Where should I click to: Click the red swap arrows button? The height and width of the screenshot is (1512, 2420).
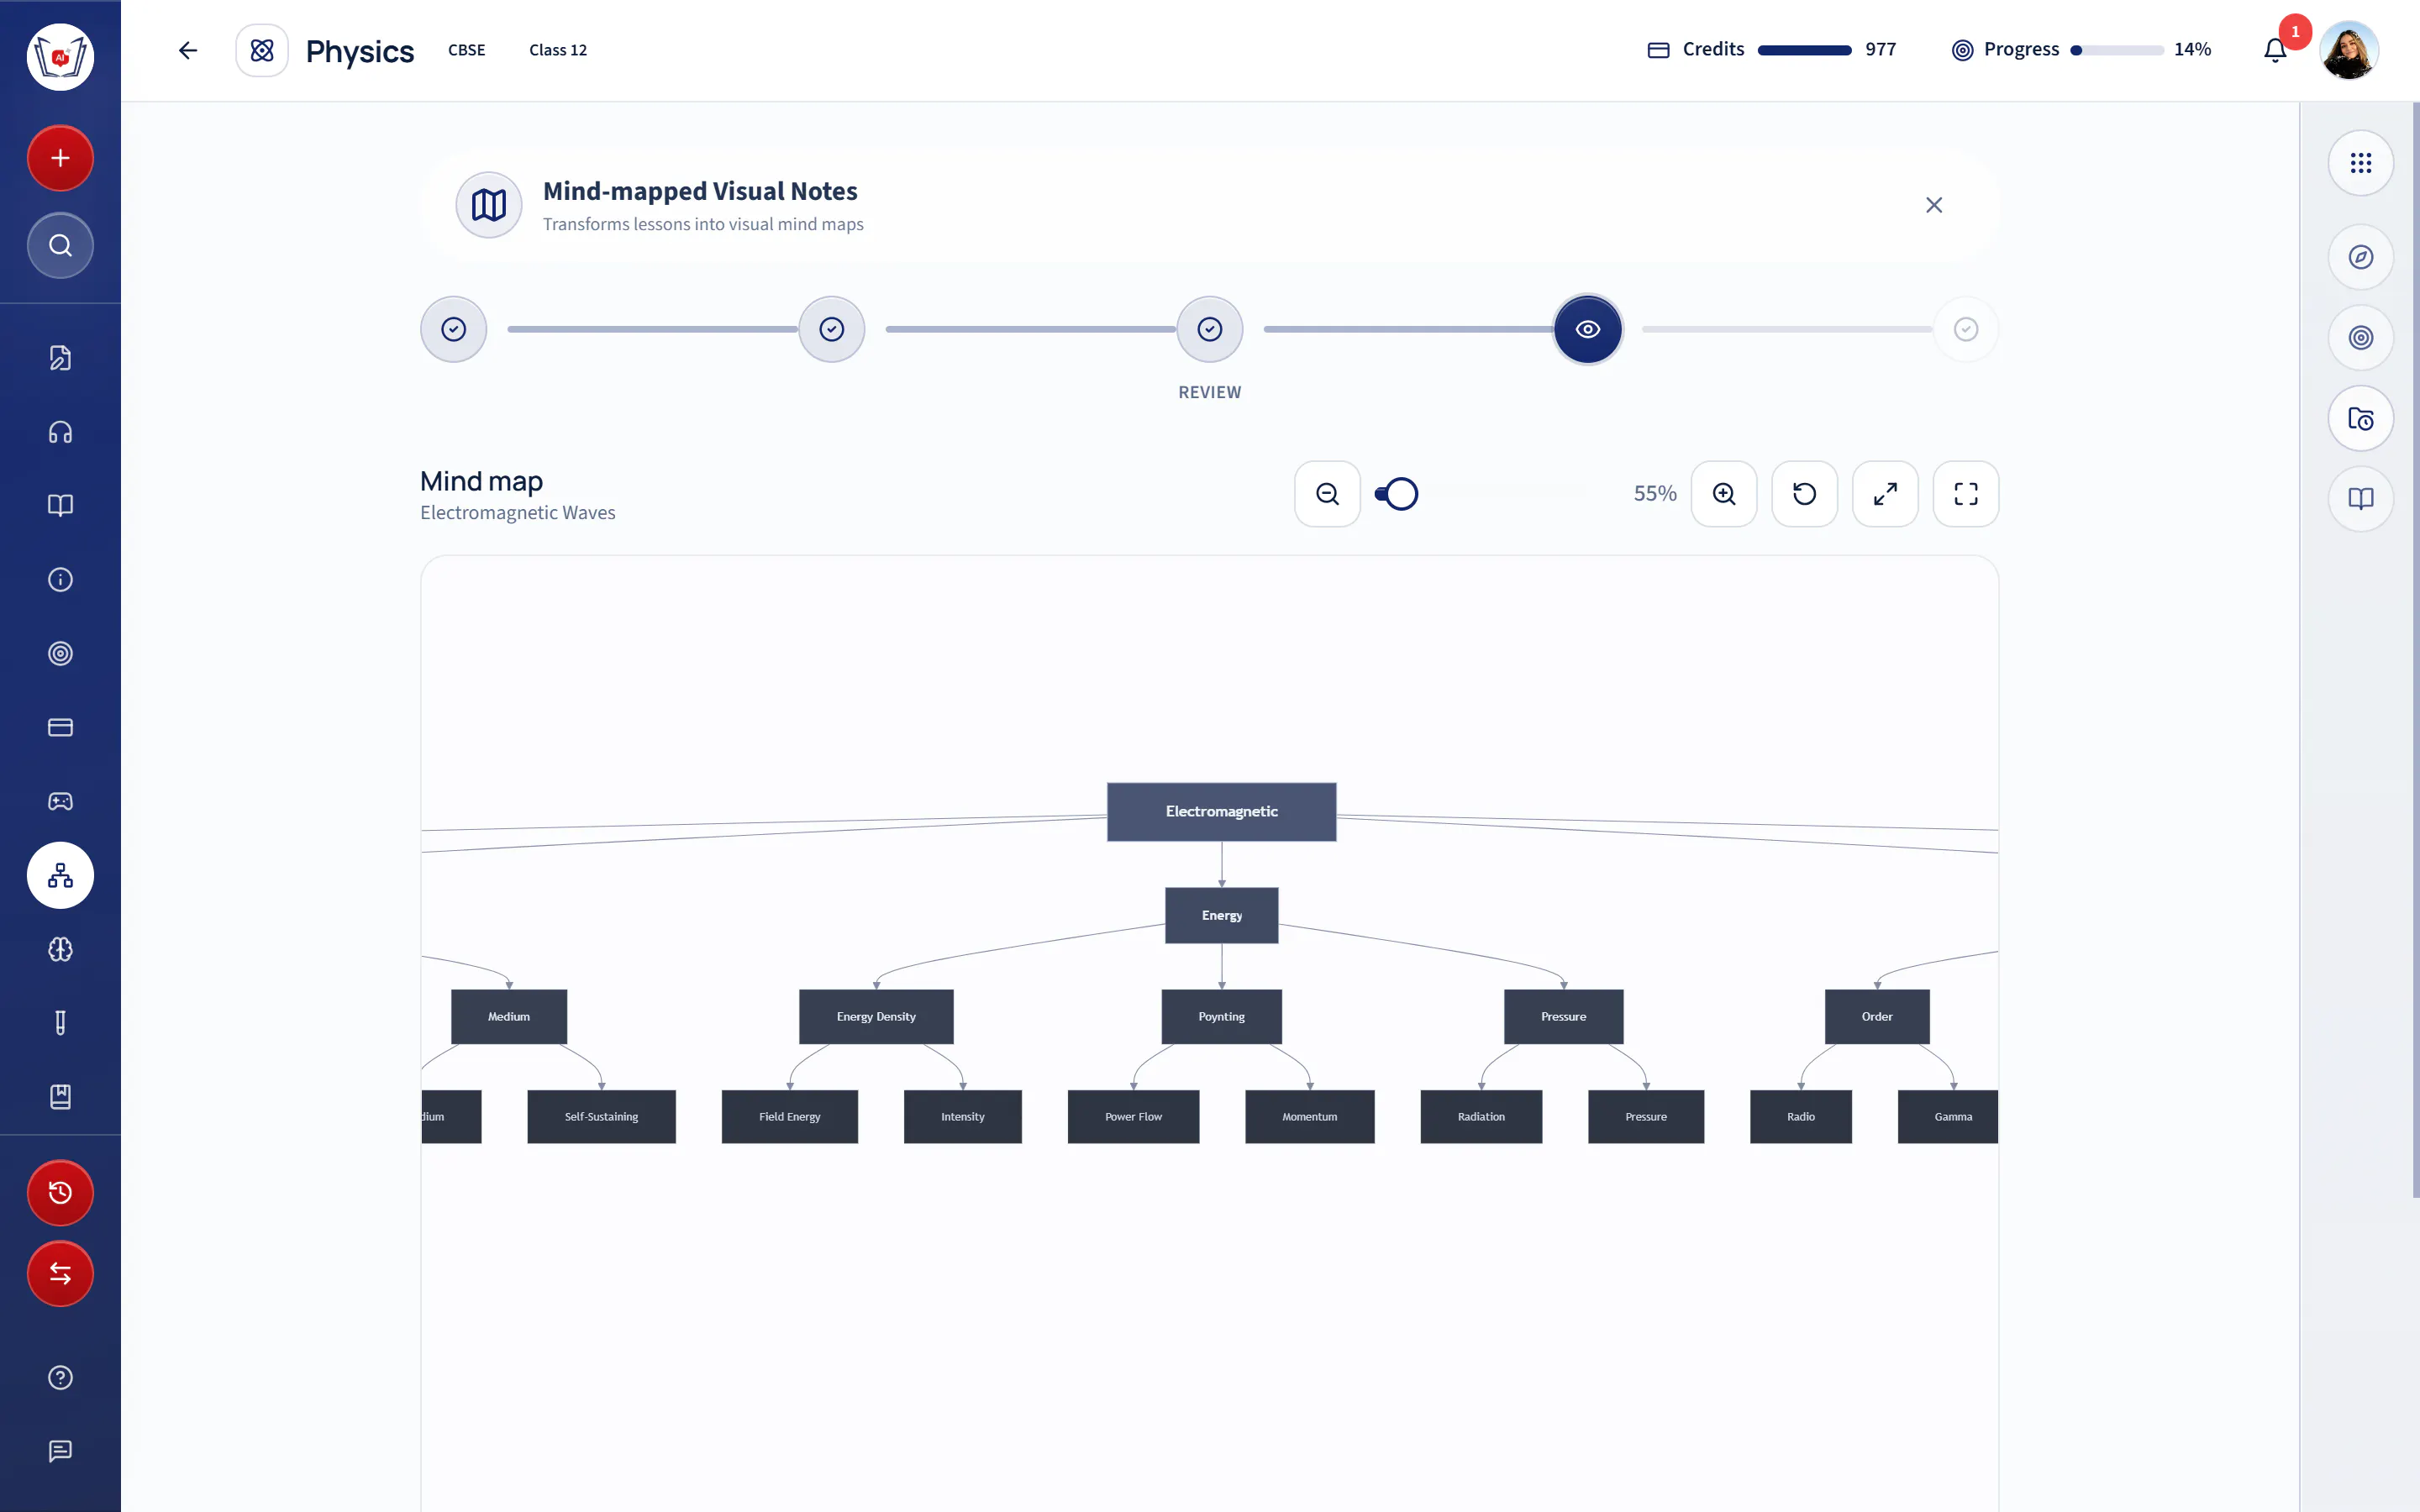pyautogui.click(x=60, y=1274)
